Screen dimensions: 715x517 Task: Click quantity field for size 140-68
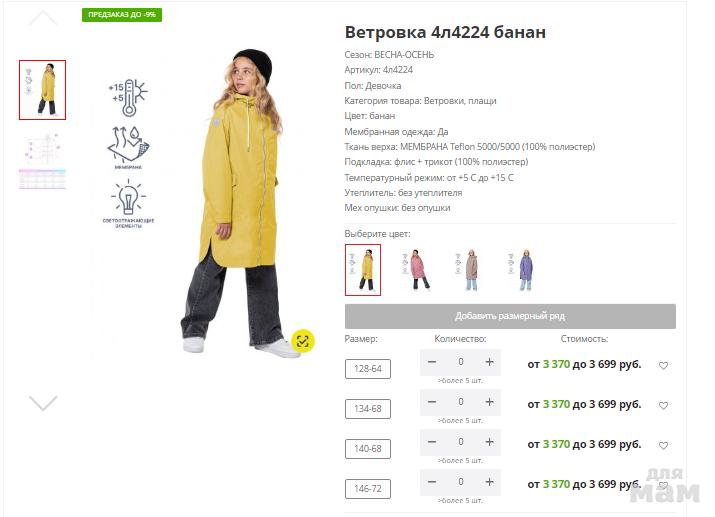pyautogui.click(x=461, y=442)
